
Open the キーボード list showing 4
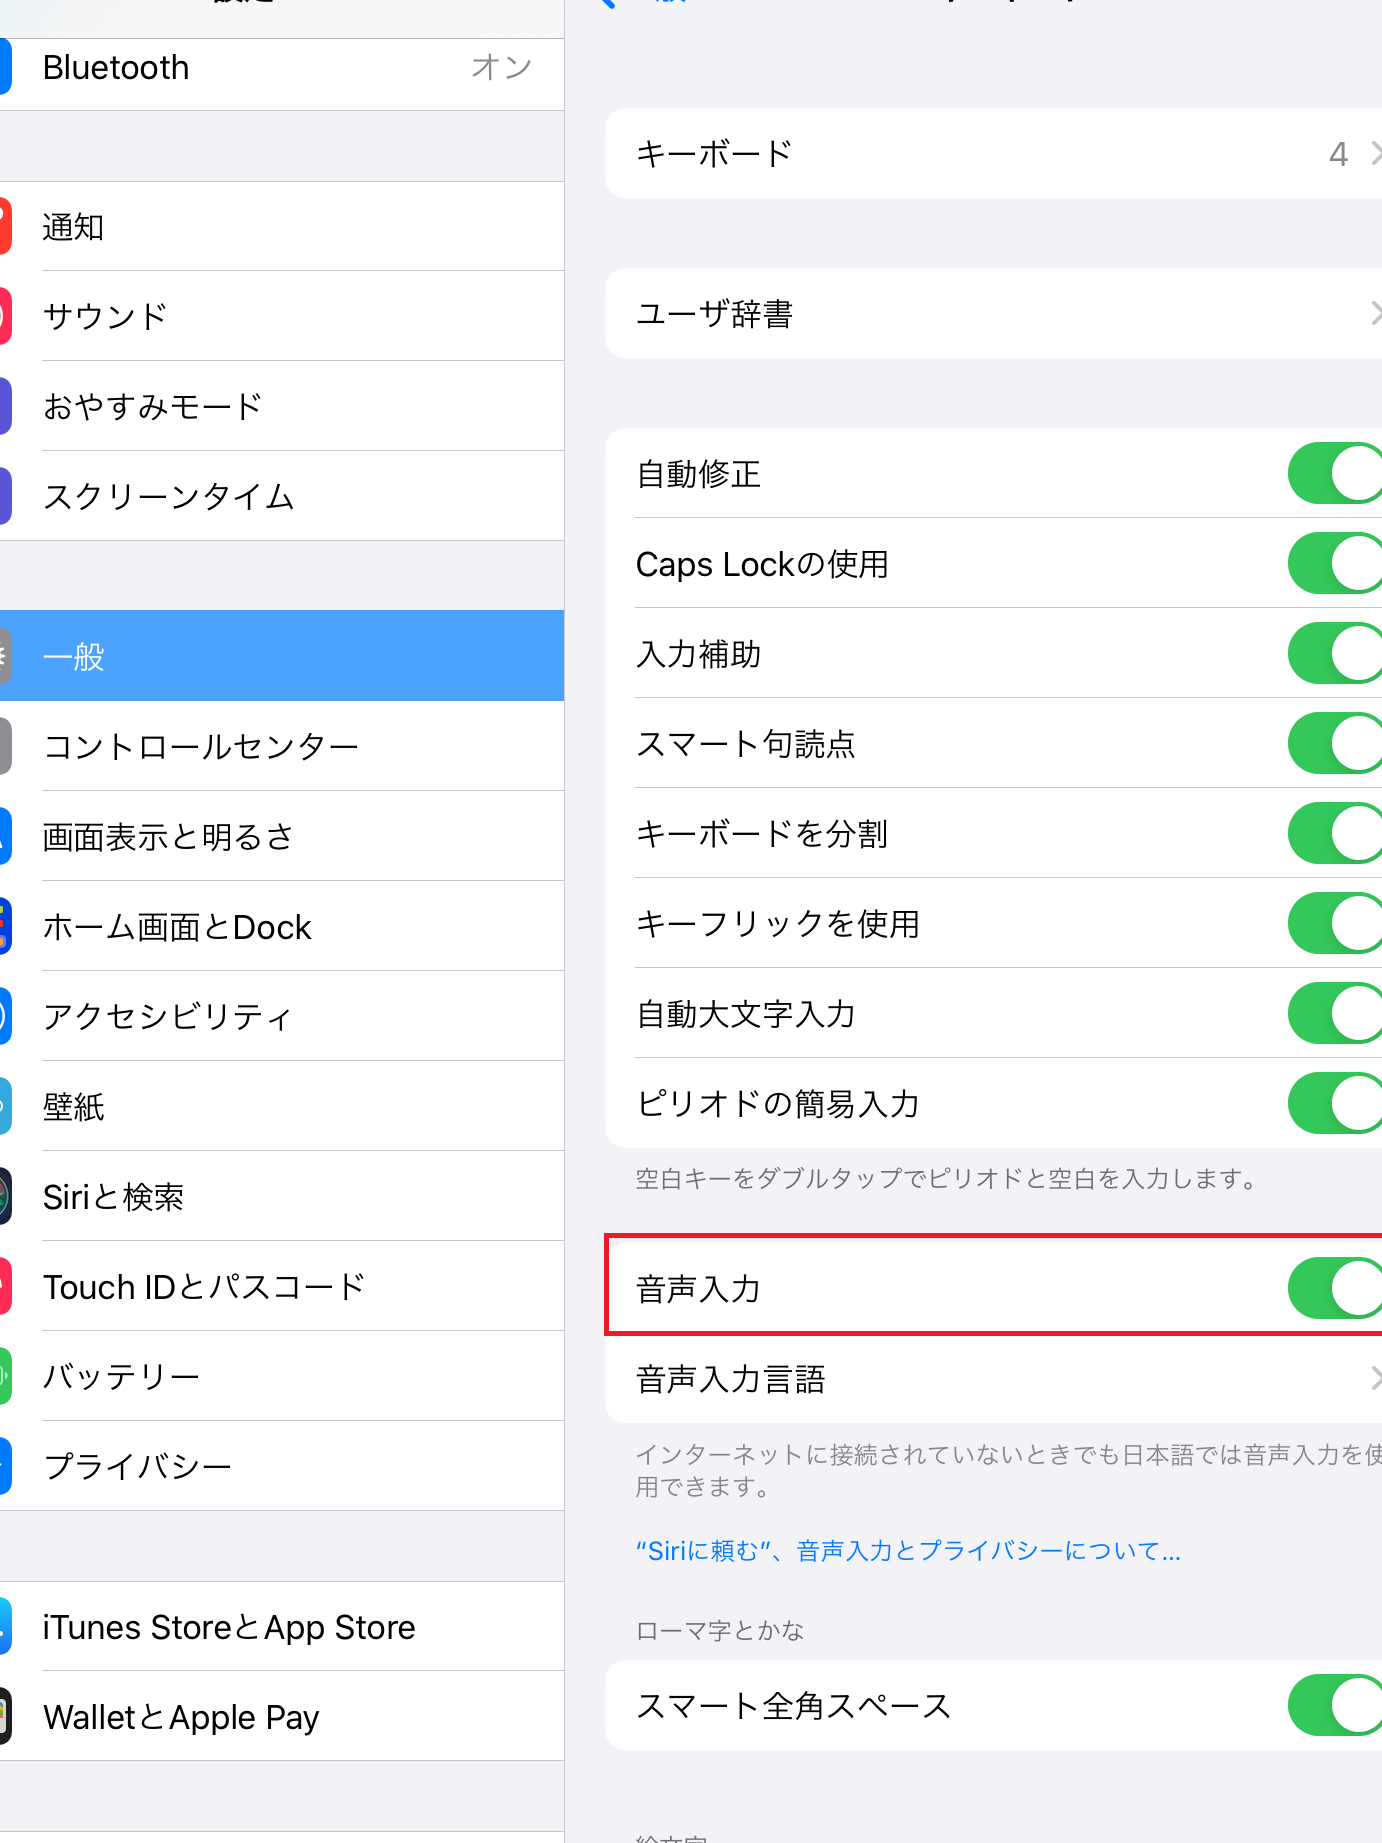[993, 153]
